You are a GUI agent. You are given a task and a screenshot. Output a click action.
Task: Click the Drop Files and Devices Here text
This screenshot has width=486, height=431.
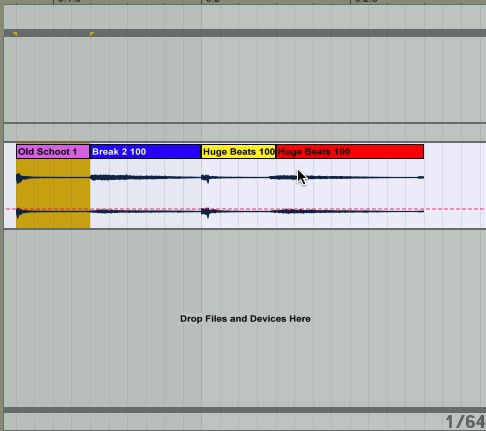click(245, 319)
